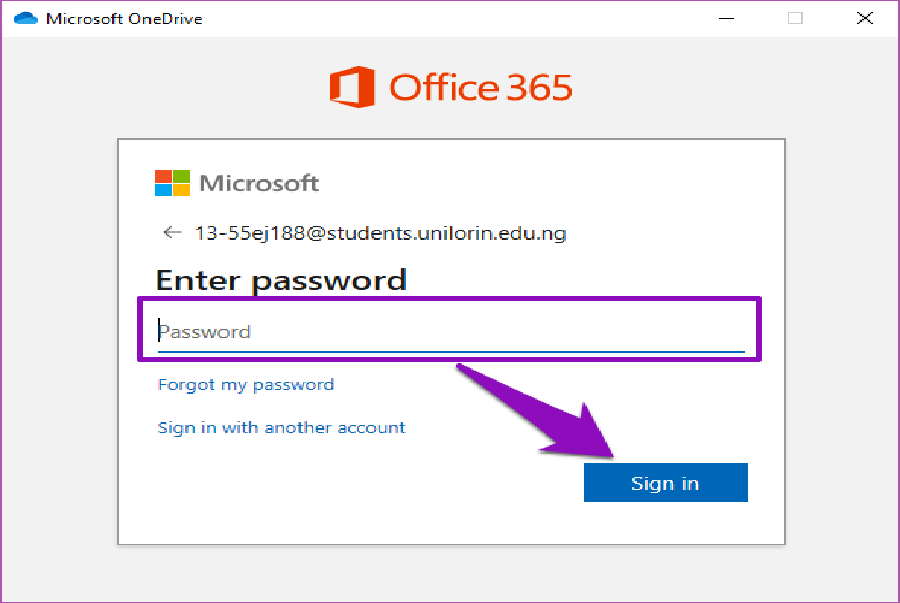
Task: Focus the Password input field
Action: 450,332
